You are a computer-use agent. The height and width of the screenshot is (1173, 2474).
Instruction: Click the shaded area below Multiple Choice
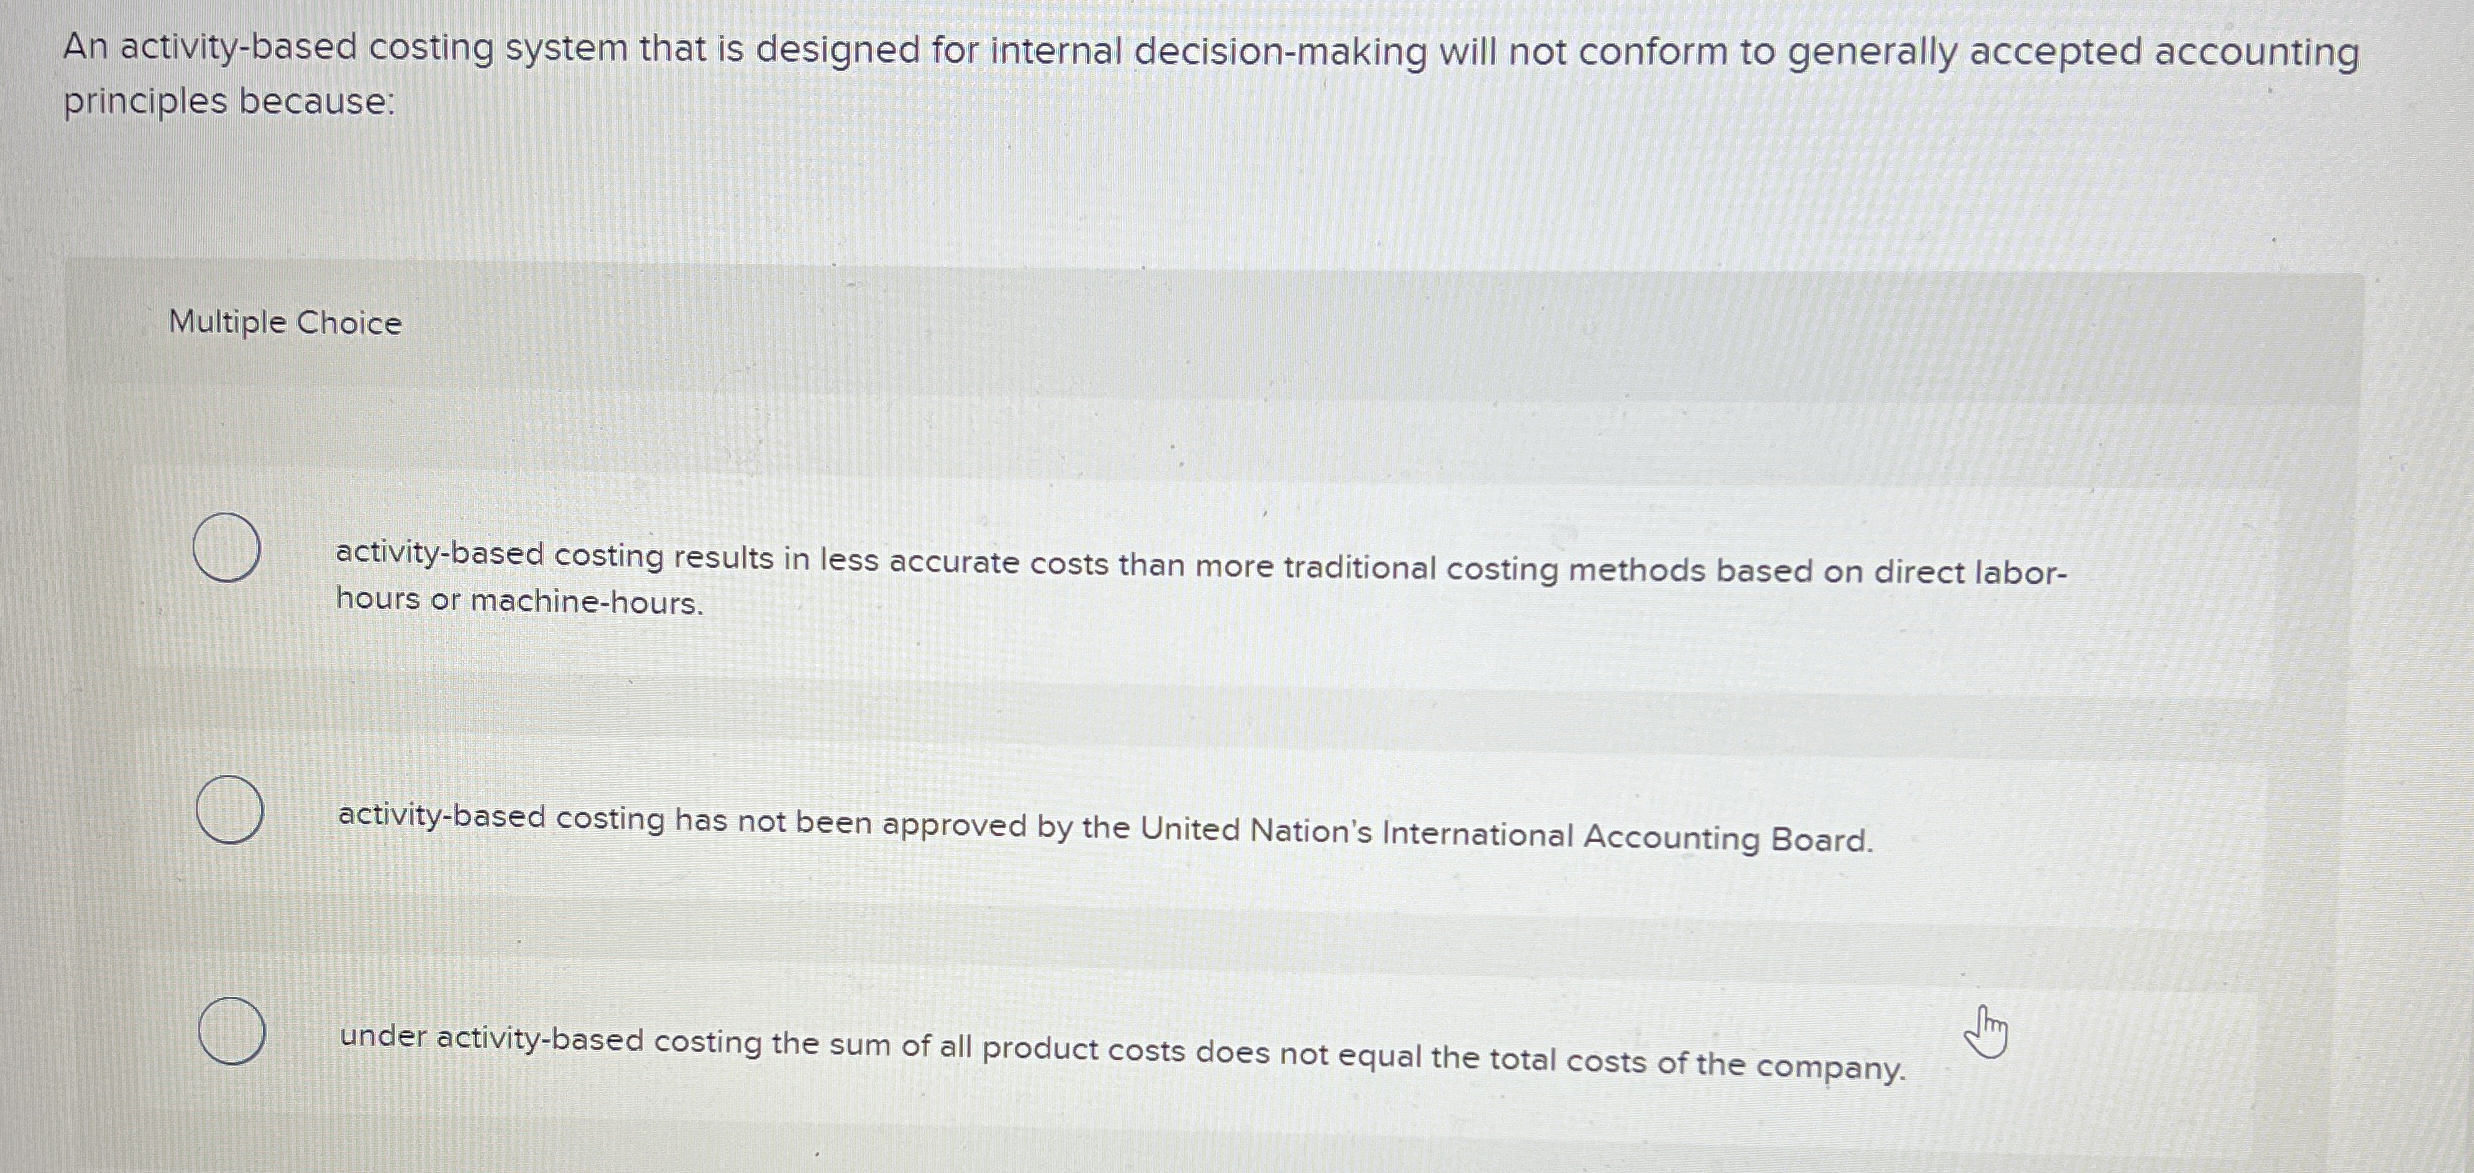tap(1200, 420)
